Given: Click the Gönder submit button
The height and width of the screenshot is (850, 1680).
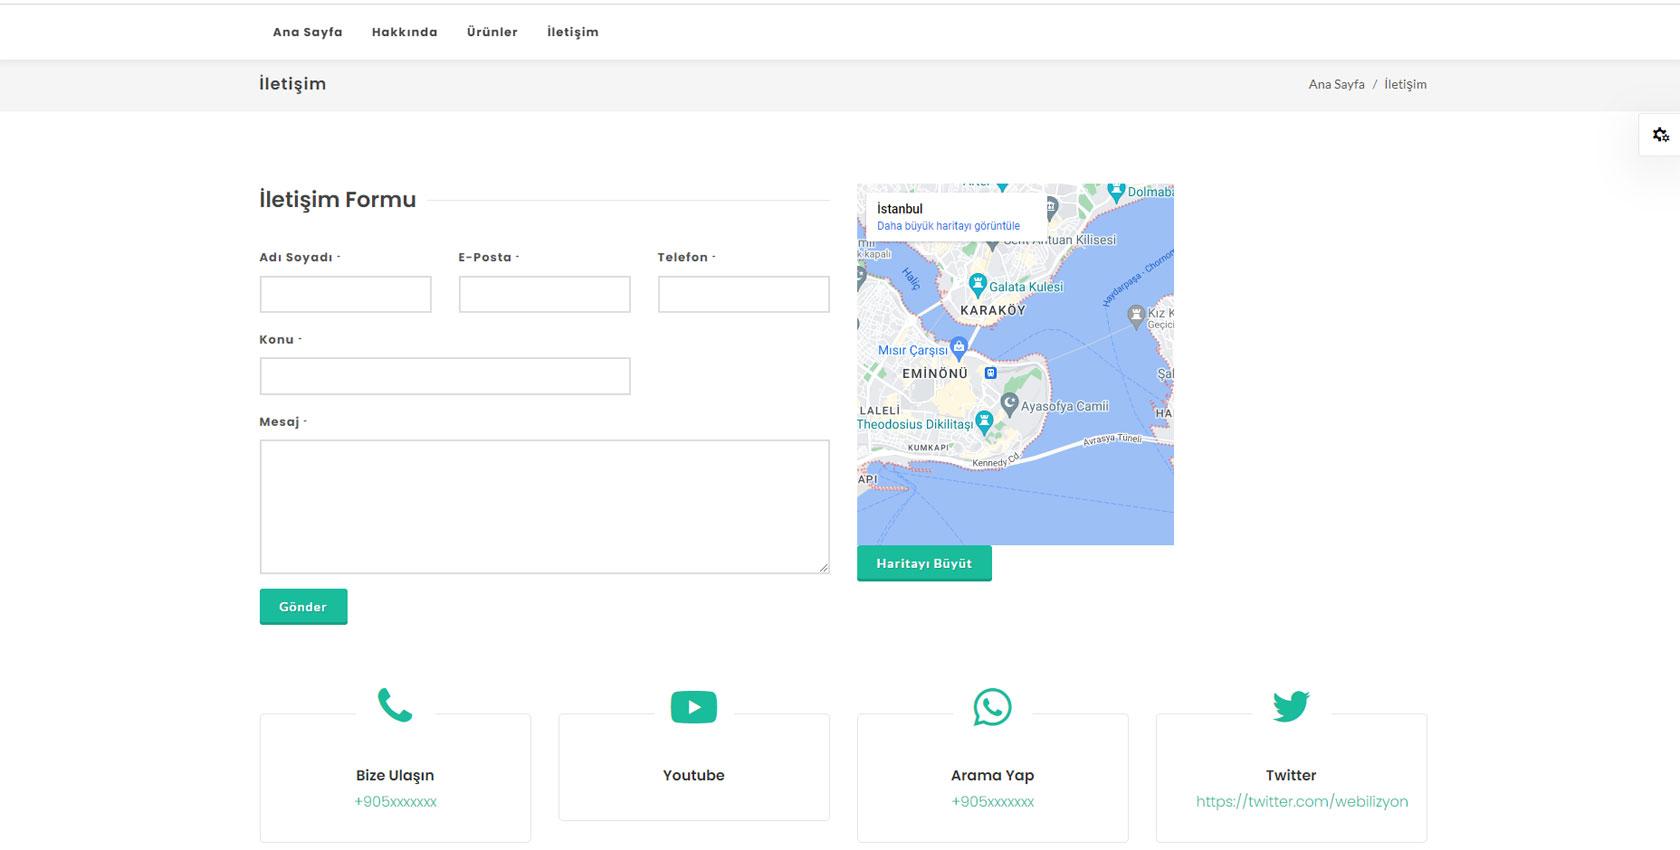Looking at the screenshot, I should pyautogui.click(x=303, y=606).
